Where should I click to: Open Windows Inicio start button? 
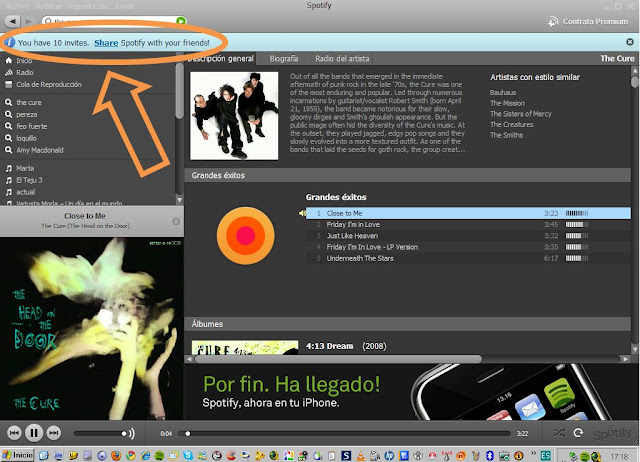tap(18, 455)
